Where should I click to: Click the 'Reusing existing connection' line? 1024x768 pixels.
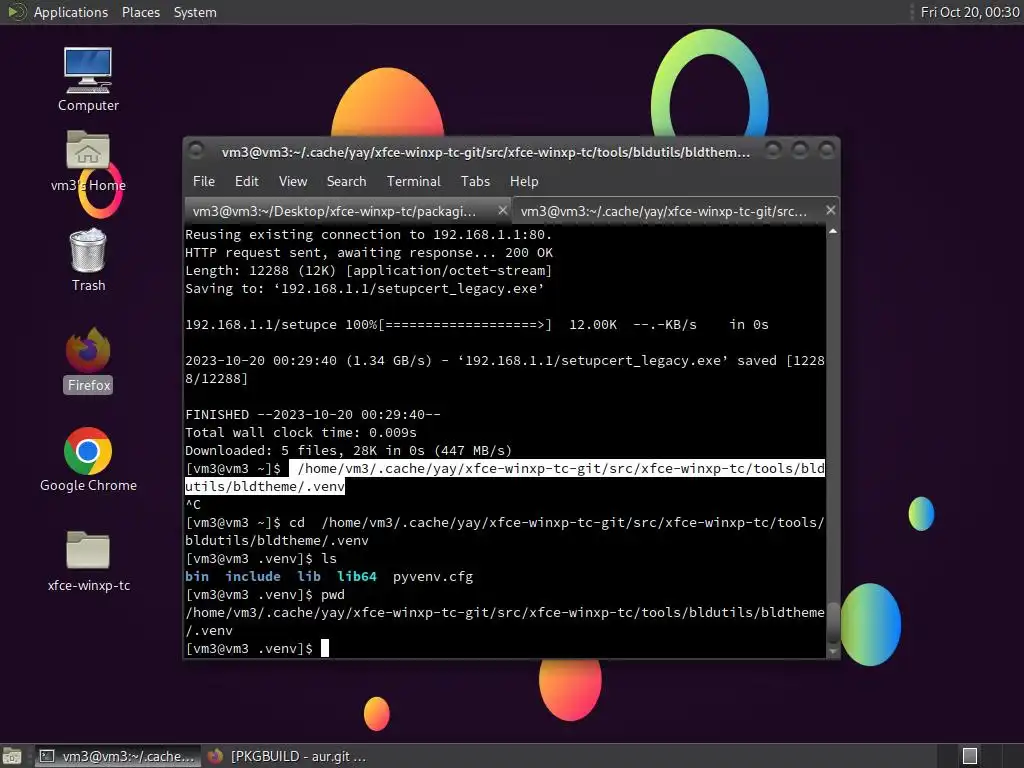coord(369,234)
